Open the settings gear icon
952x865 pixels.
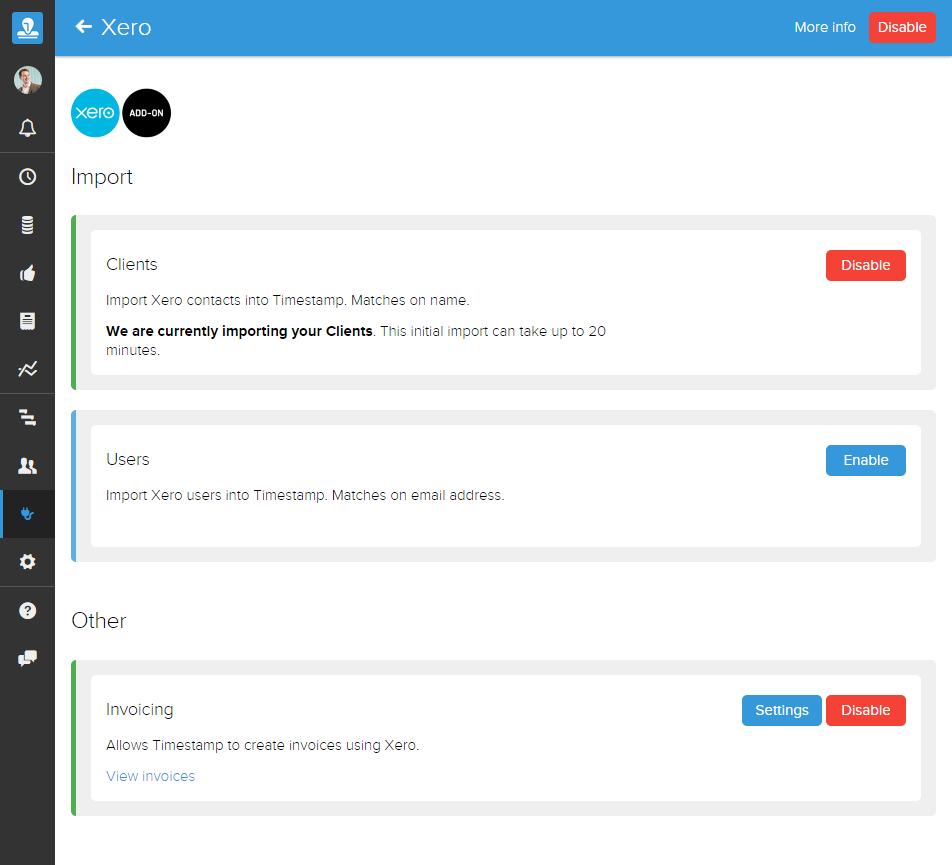(27, 561)
